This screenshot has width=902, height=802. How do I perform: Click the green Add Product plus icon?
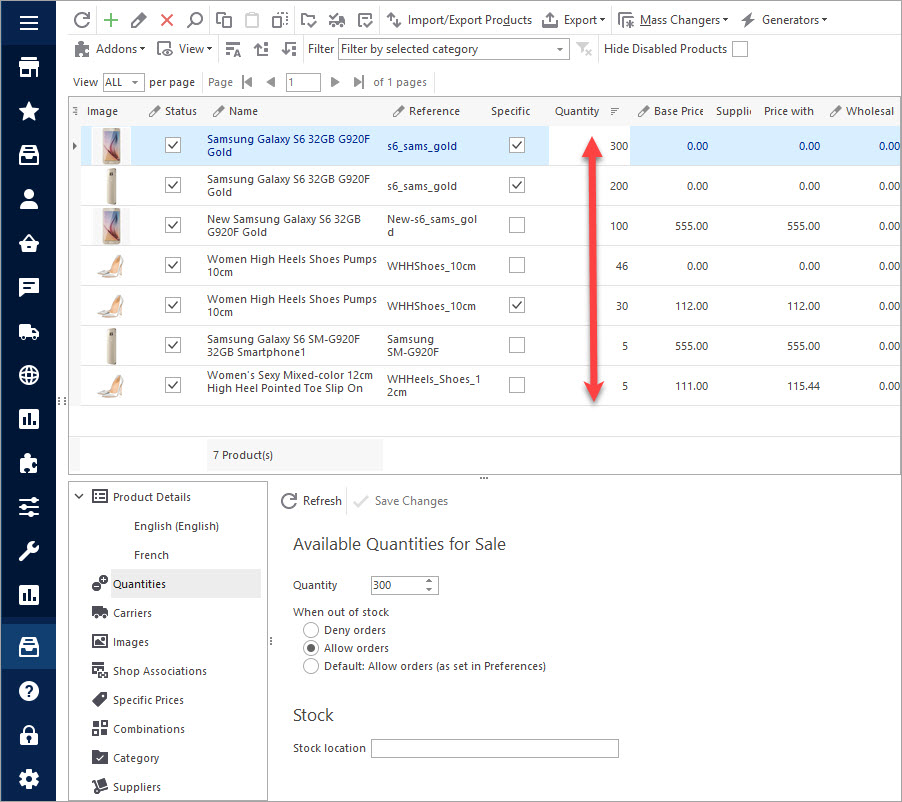click(x=111, y=20)
